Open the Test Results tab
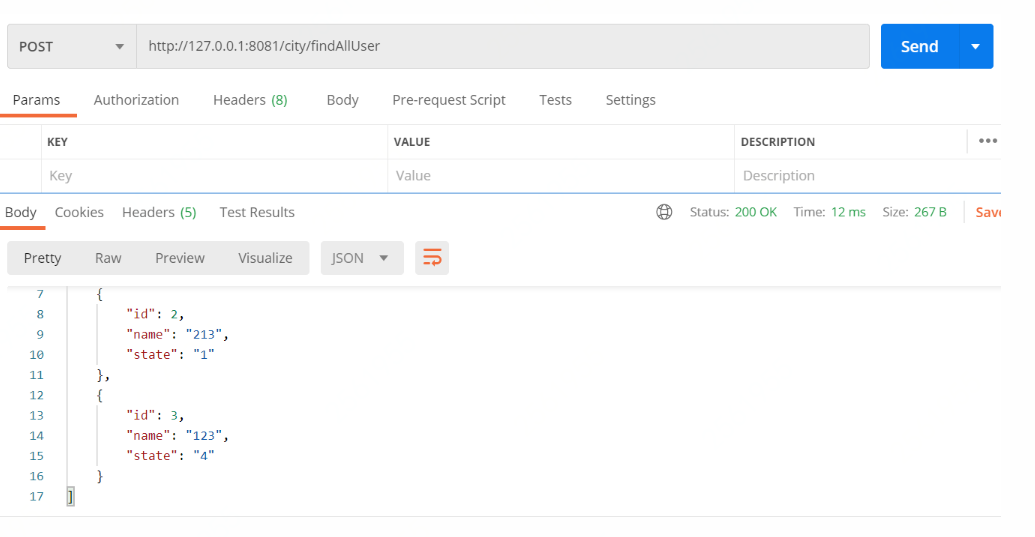 coord(257,212)
